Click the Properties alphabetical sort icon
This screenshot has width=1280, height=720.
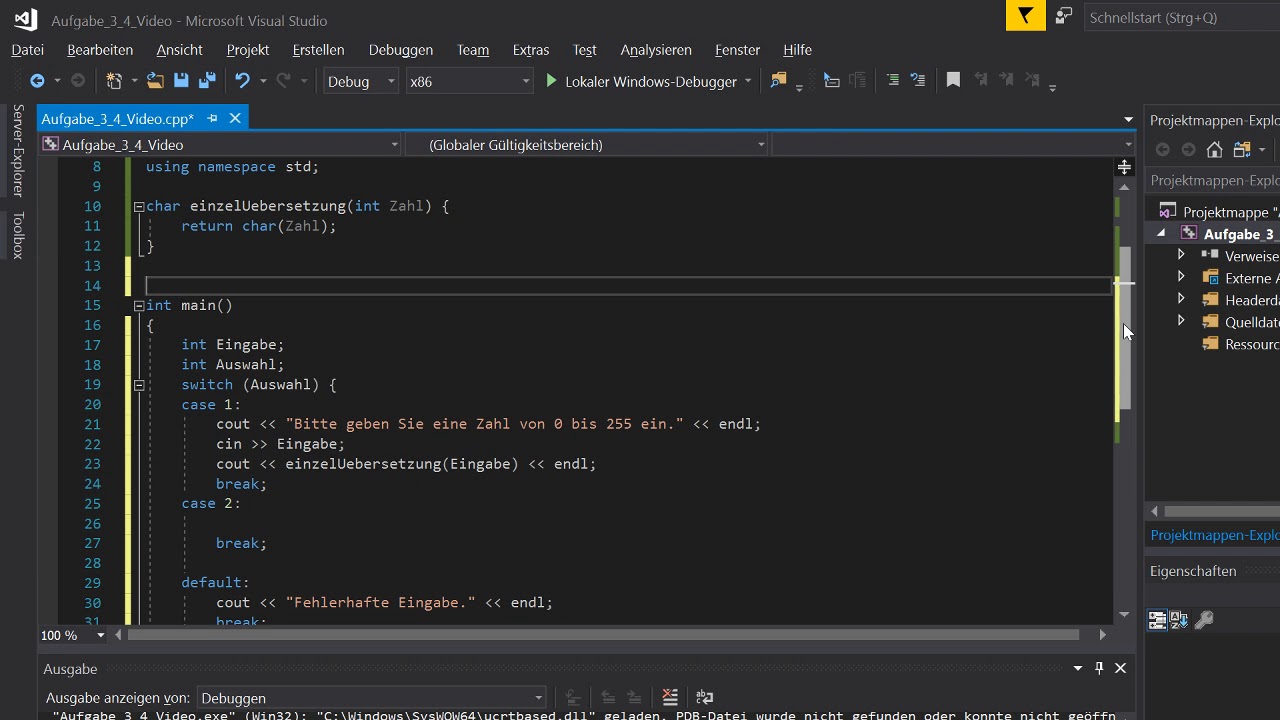pos(1179,620)
